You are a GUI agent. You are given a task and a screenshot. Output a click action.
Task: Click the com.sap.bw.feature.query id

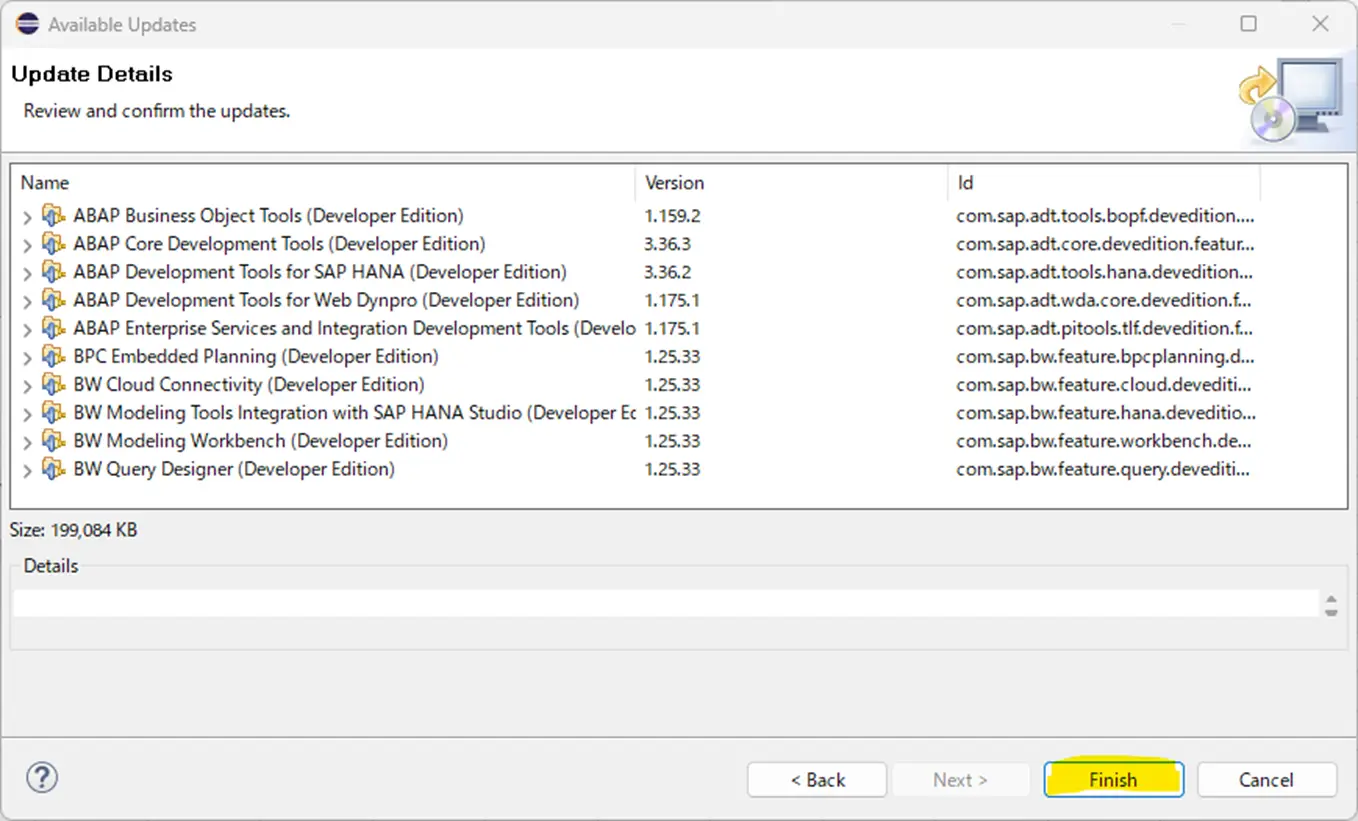(x=1105, y=468)
